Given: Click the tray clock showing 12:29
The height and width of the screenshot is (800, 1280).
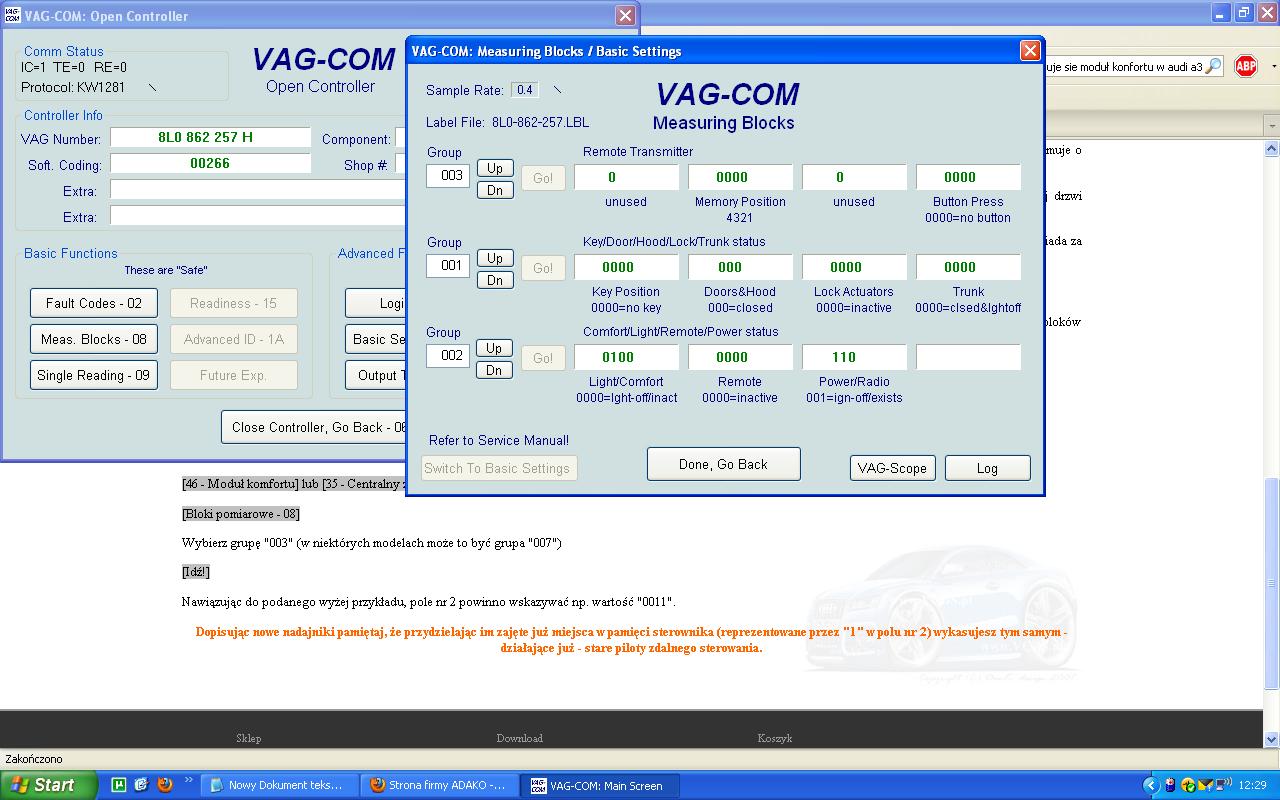Looking at the screenshot, I should coord(1252,786).
